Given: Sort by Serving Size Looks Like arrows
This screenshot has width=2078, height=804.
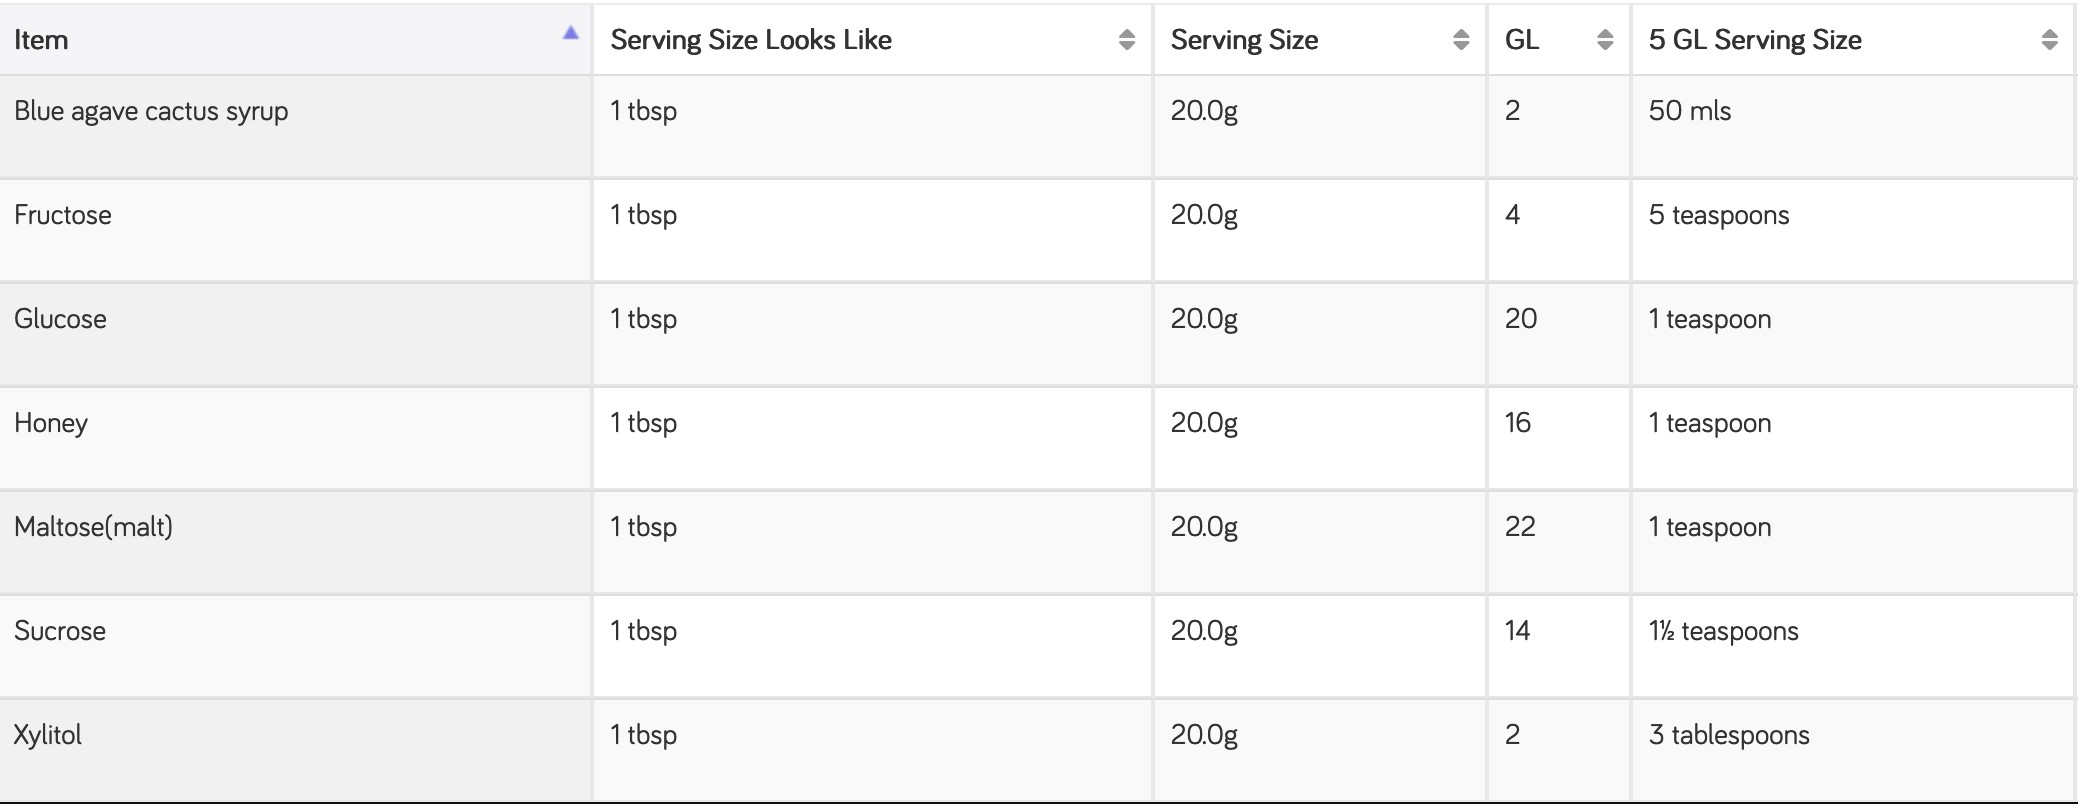Looking at the screenshot, I should pyautogui.click(x=1126, y=40).
